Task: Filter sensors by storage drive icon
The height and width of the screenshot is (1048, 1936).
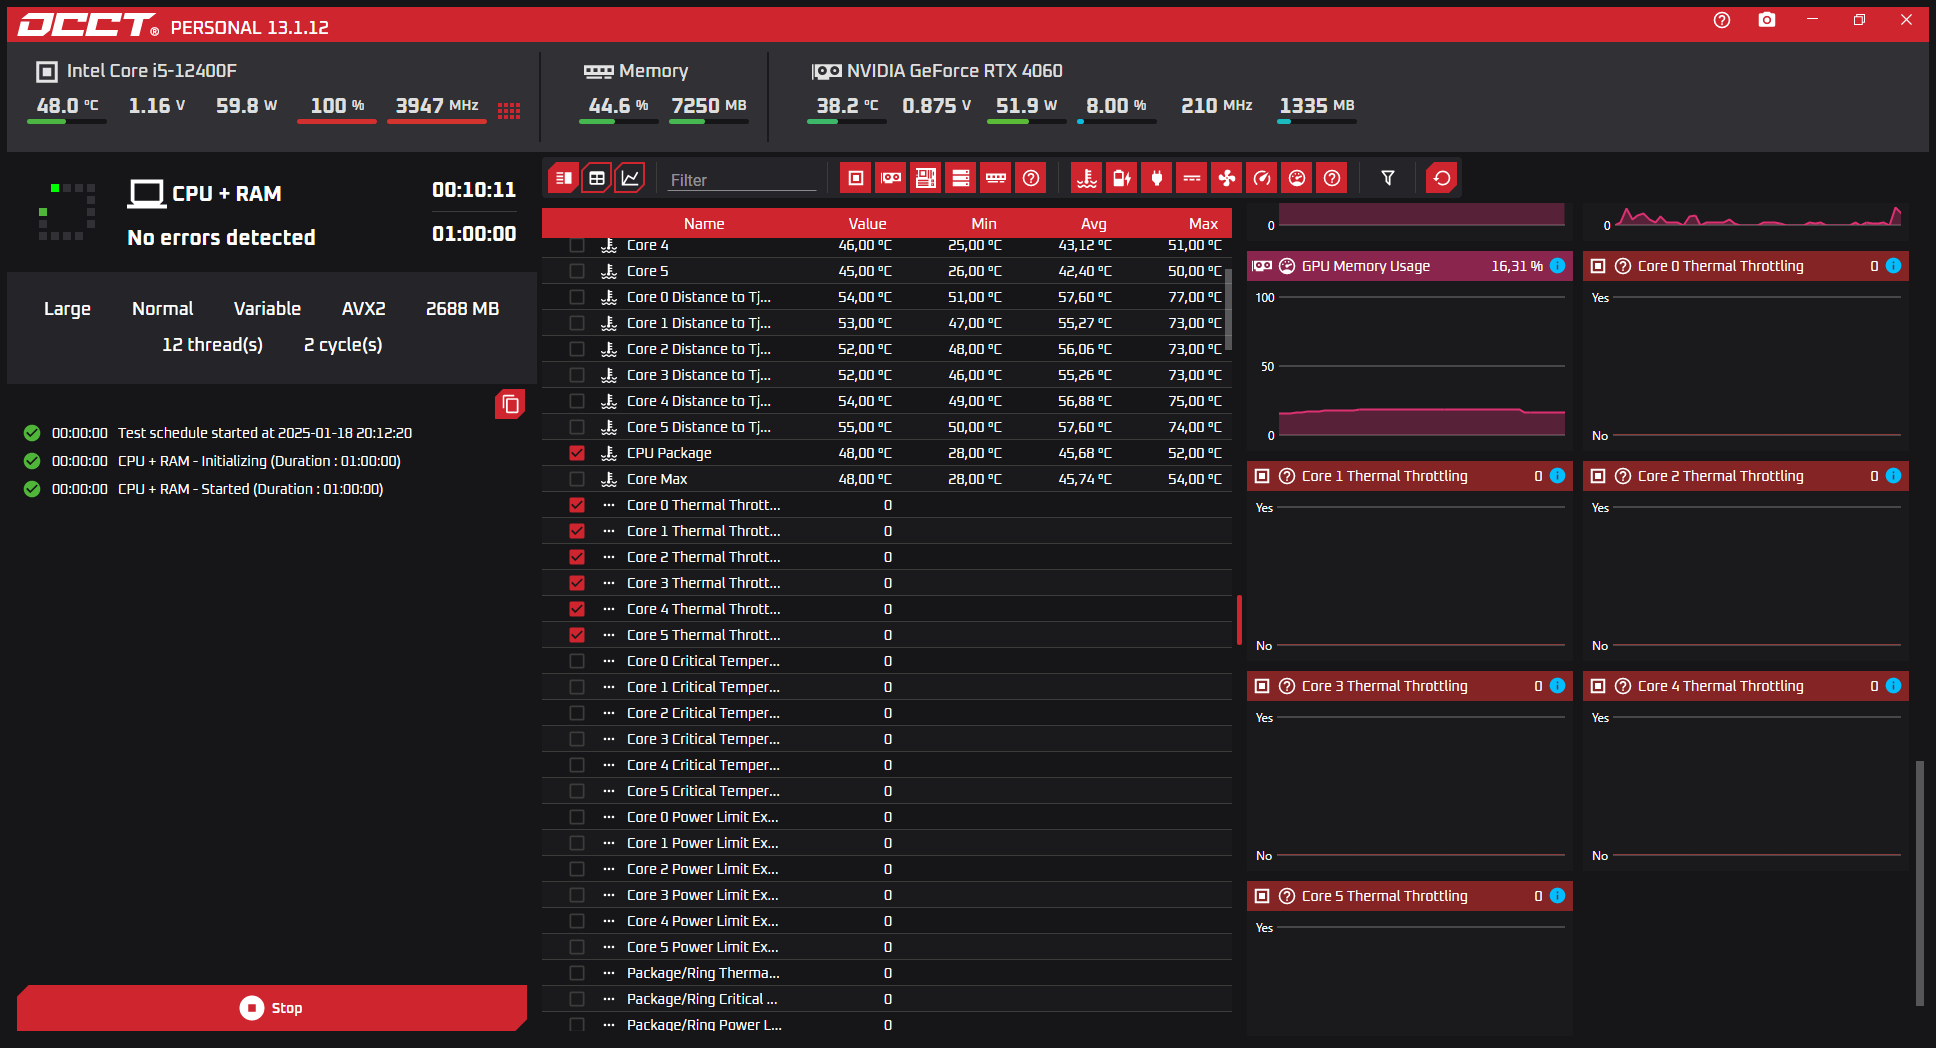Action: pyautogui.click(x=960, y=178)
